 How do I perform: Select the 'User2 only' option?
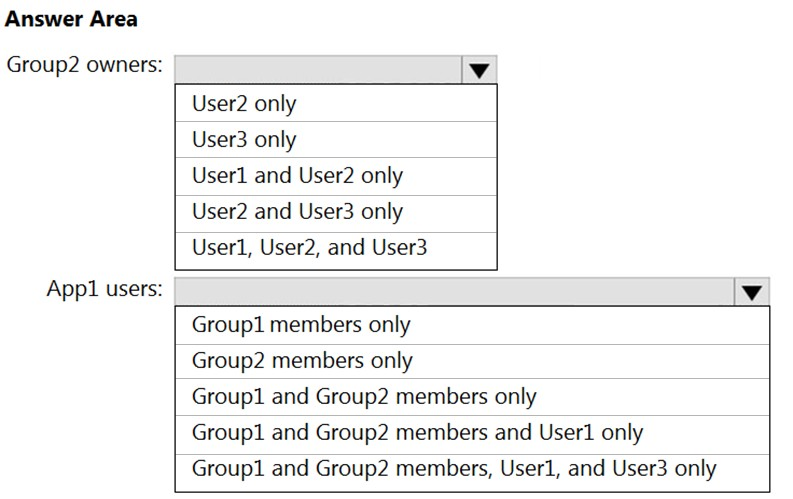(x=244, y=104)
